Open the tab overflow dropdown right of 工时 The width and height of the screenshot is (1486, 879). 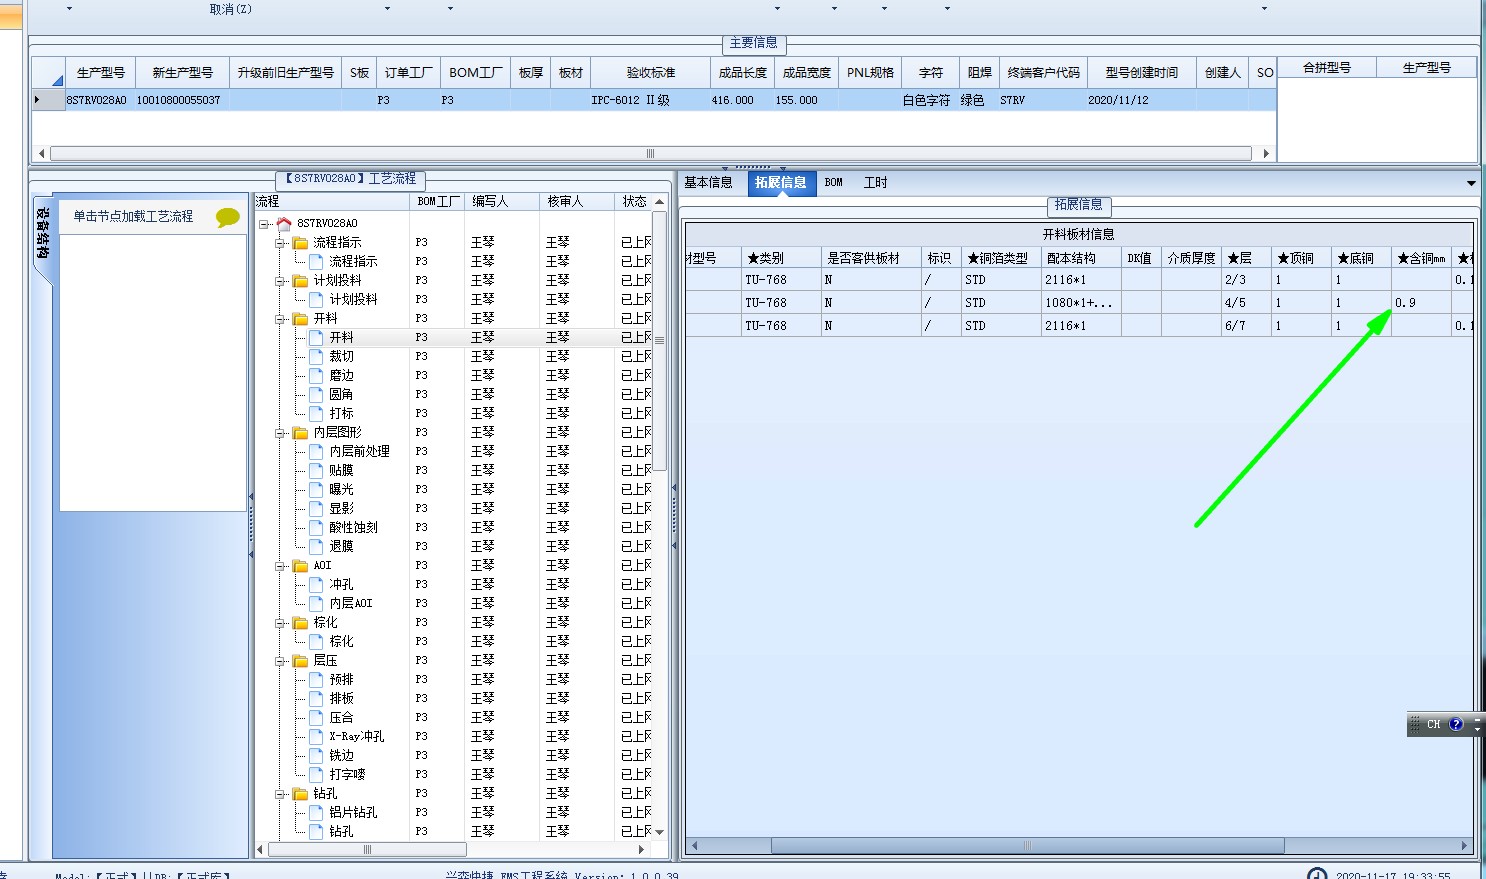click(1471, 183)
